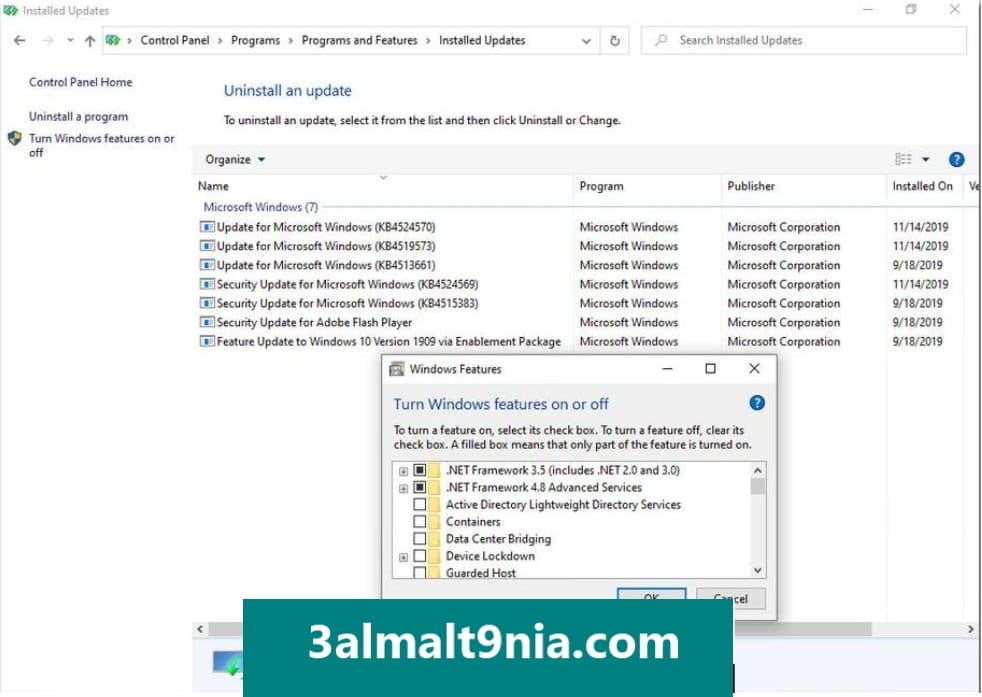
Task: Toggle .NET Framework 3.5 checkbox
Action: coord(420,470)
